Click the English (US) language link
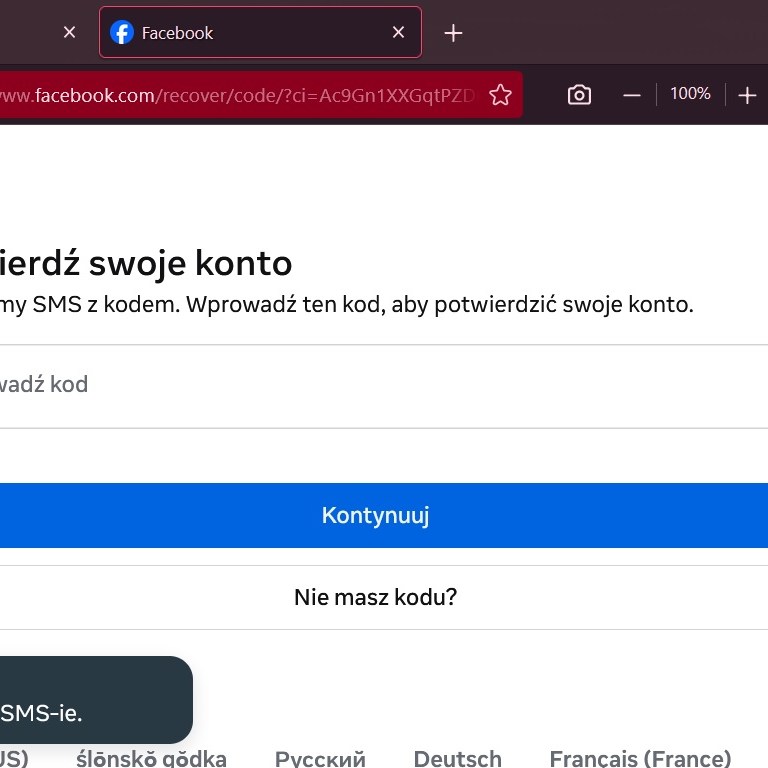The image size is (768, 768). (x=12, y=758)
